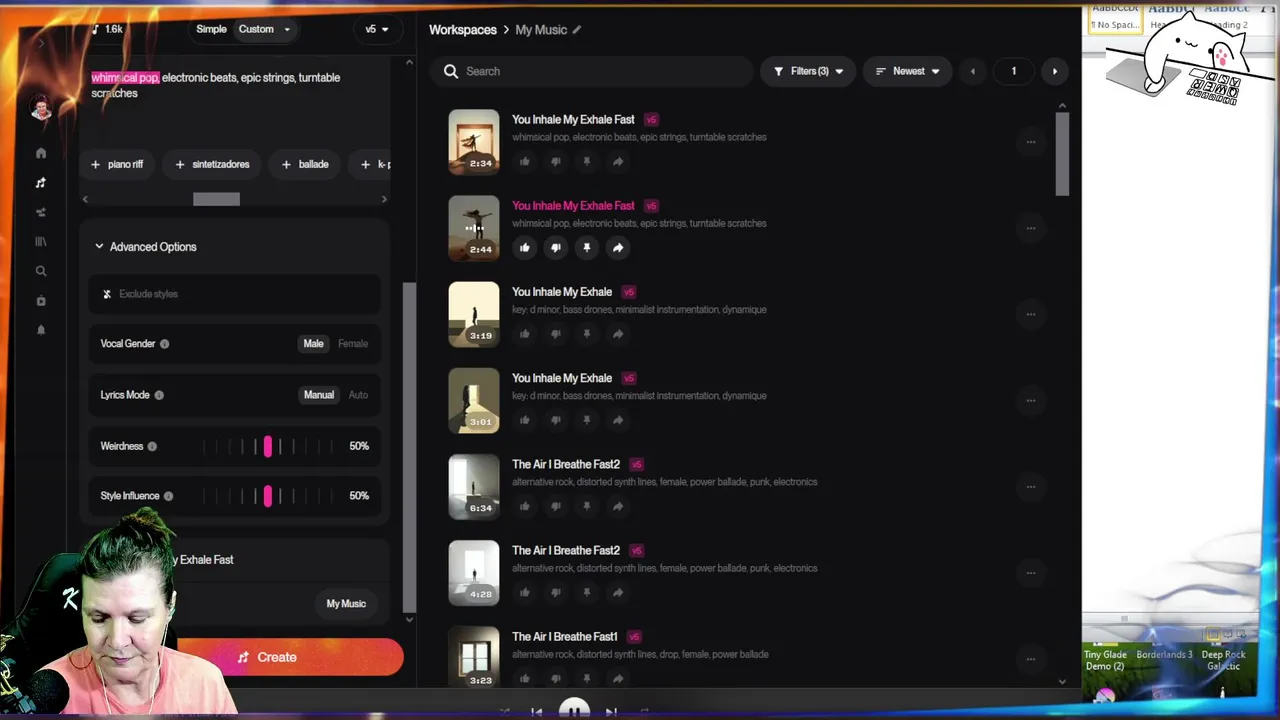Open the Home icon in left sidebar

pos(41,153)
